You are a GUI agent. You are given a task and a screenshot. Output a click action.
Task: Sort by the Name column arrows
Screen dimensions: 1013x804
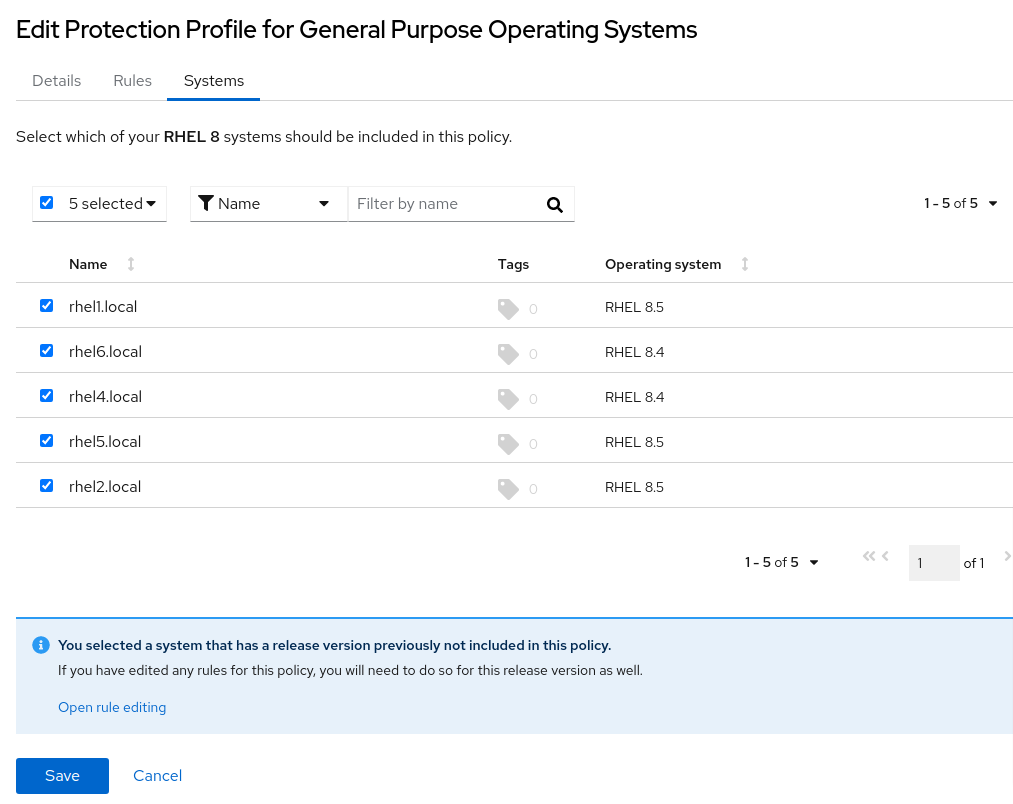point(130,264)
